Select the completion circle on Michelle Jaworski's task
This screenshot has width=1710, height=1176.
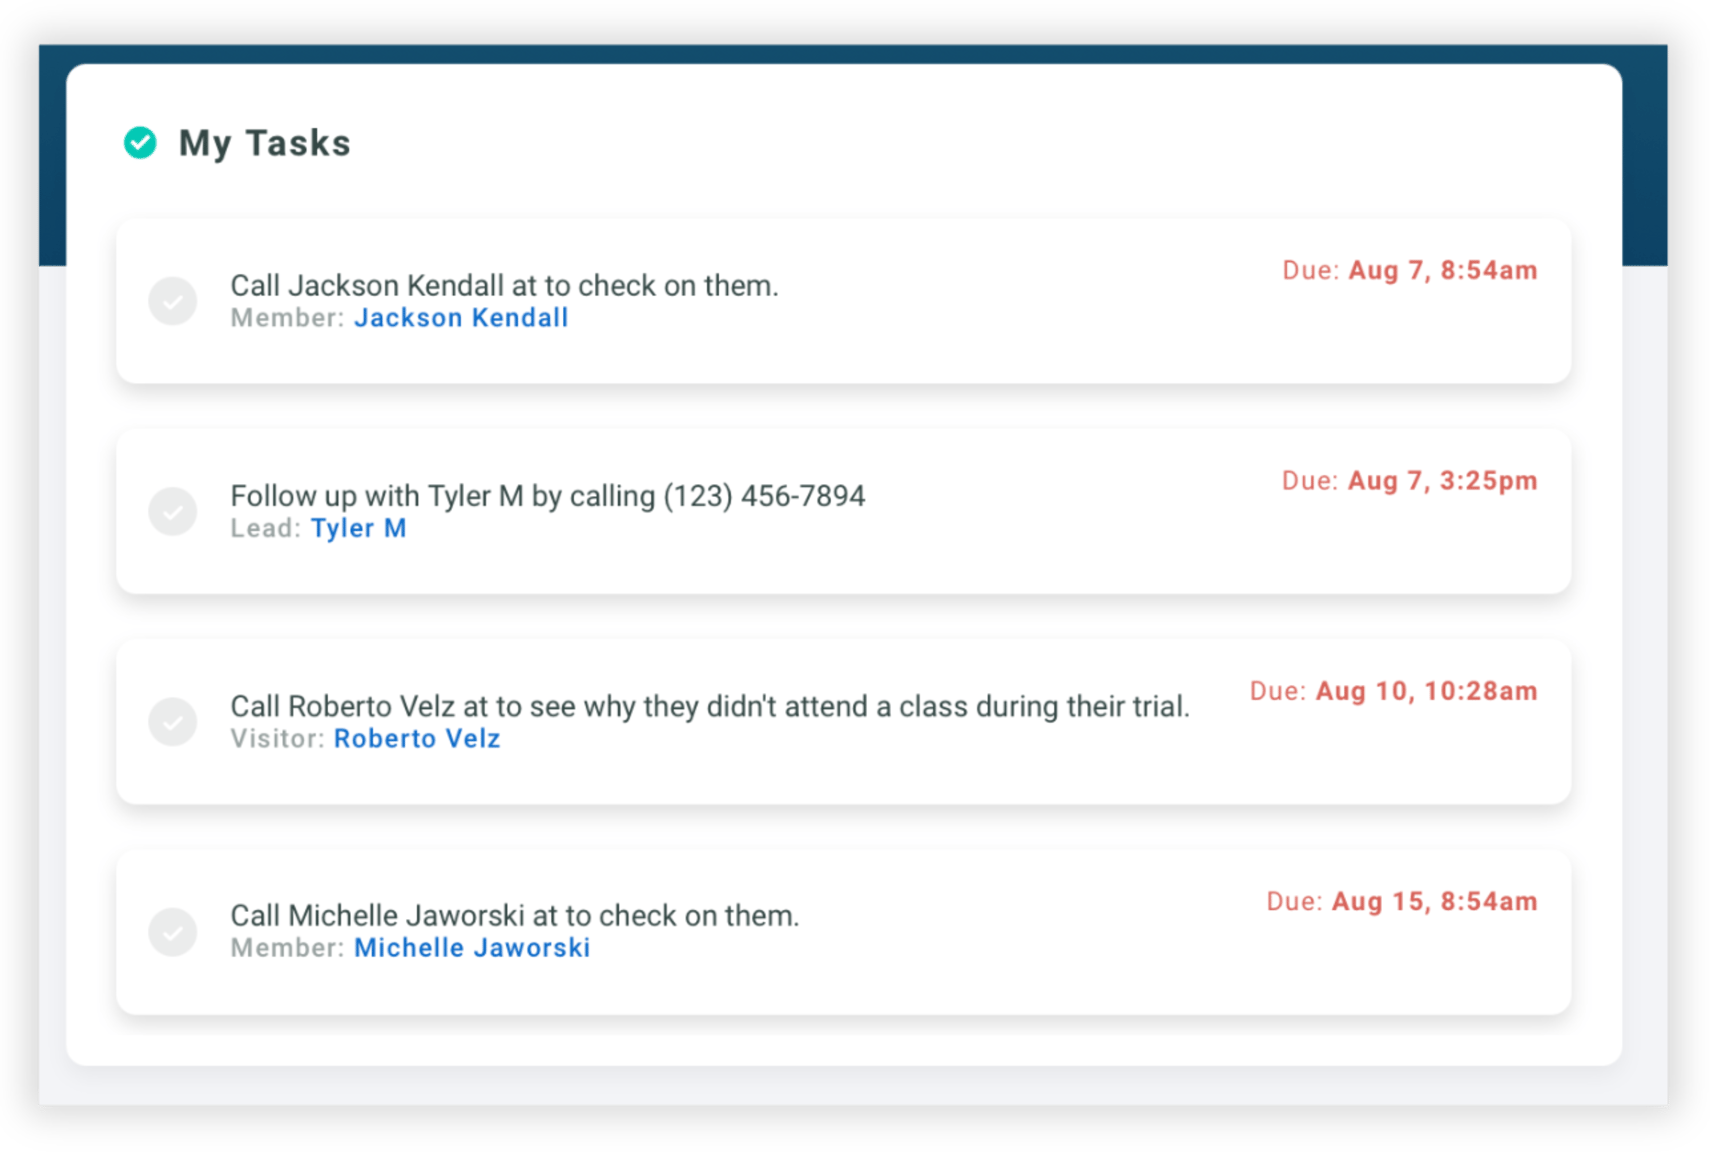coord(173,931)
